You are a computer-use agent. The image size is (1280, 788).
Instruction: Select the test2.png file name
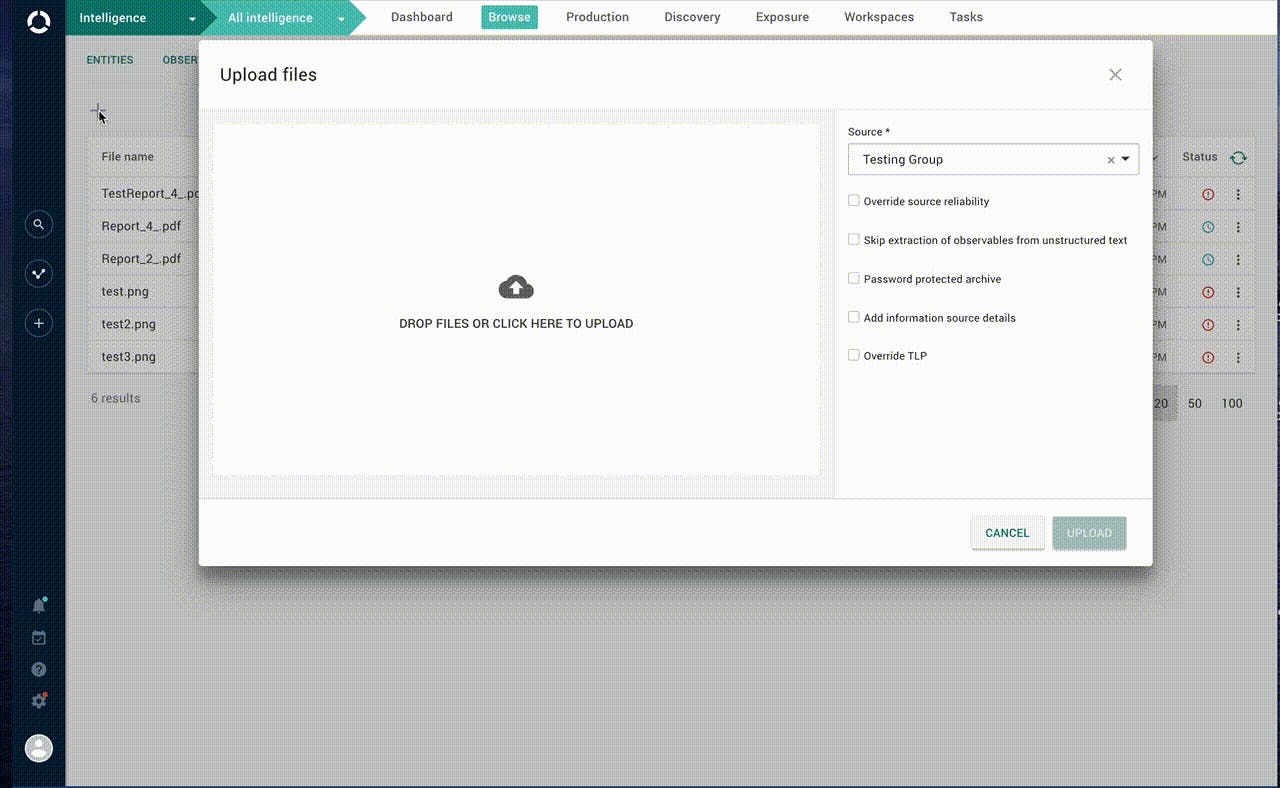[129, 325]
